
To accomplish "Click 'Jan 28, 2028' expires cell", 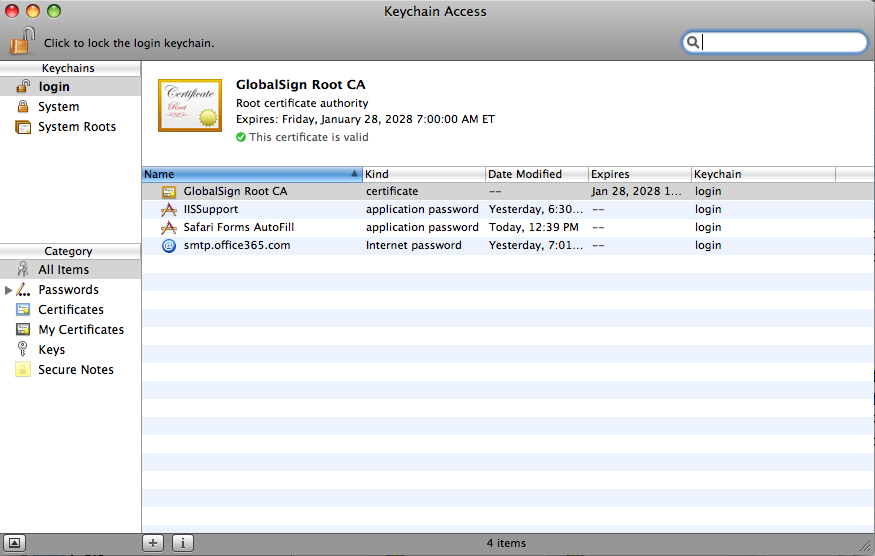I will click(x=636, y=191).
